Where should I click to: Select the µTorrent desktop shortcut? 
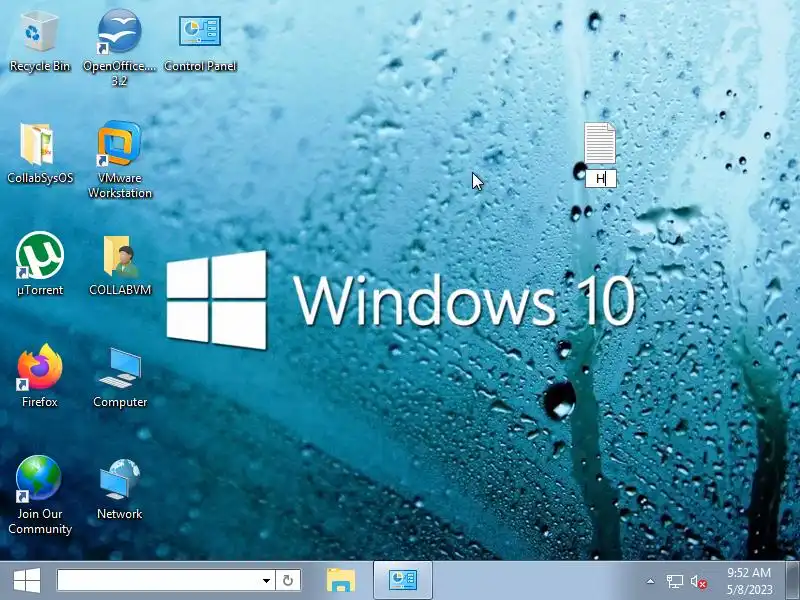[40, 255]
